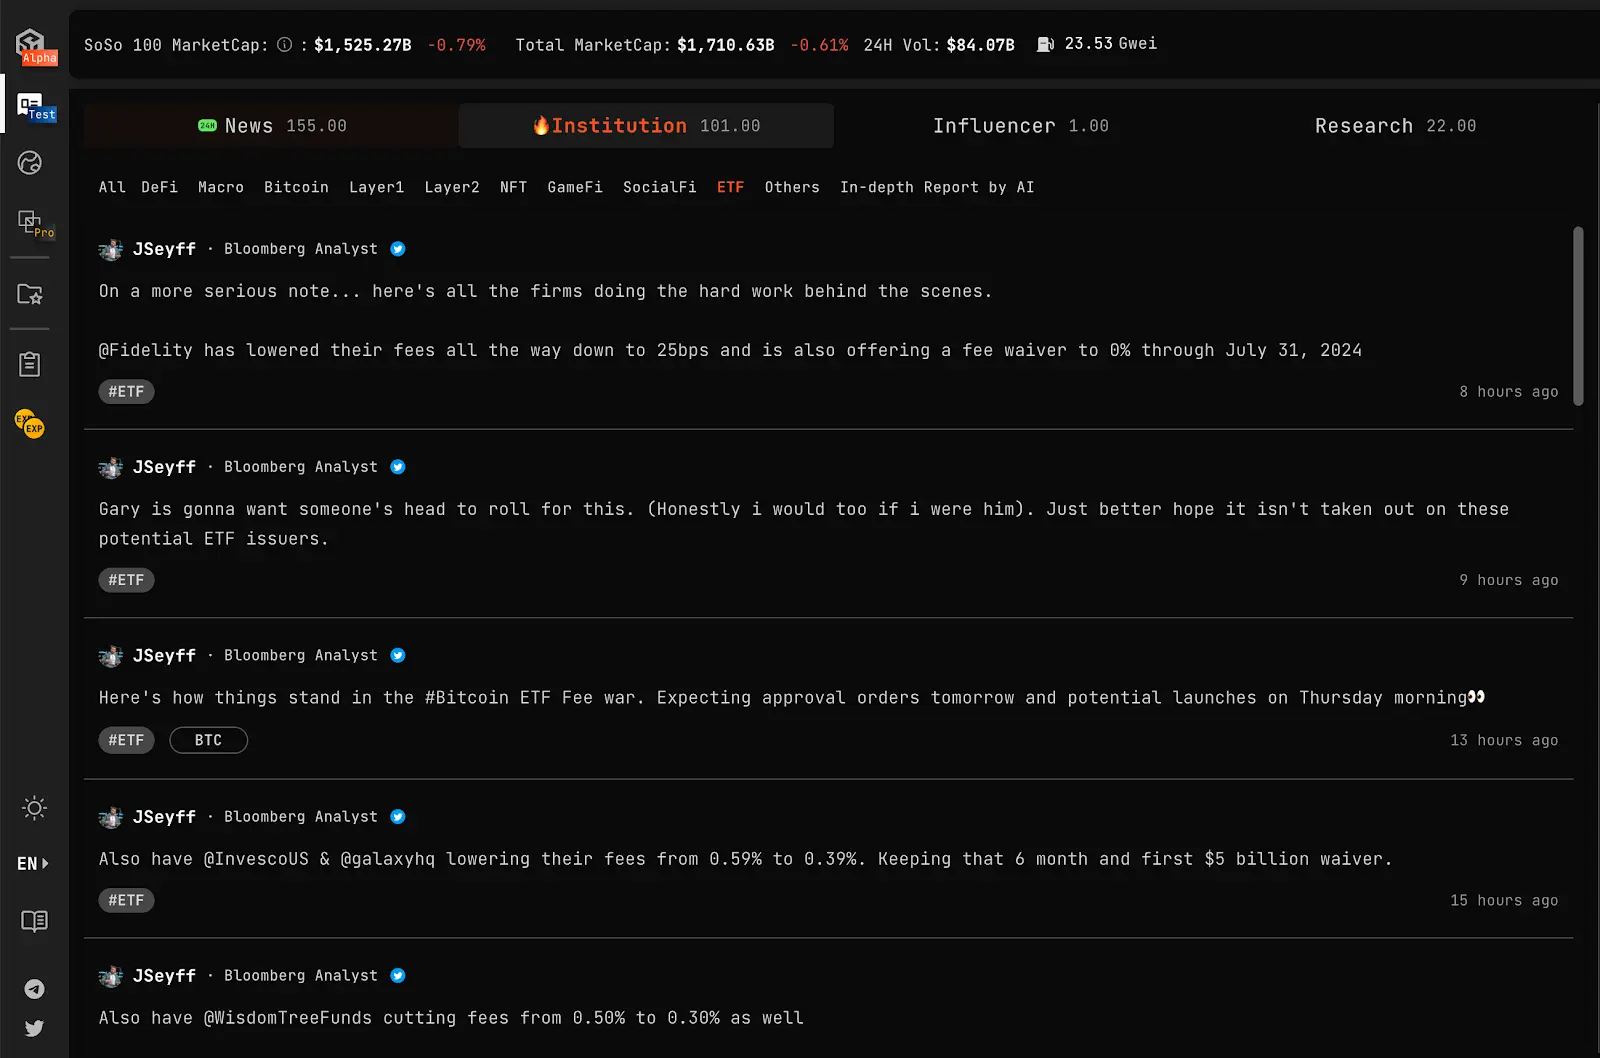Image resolution: width=1600 pixels, height=1058 pixels.
Task: Select the GameFi category filter
Action: (x=575, y=187)
